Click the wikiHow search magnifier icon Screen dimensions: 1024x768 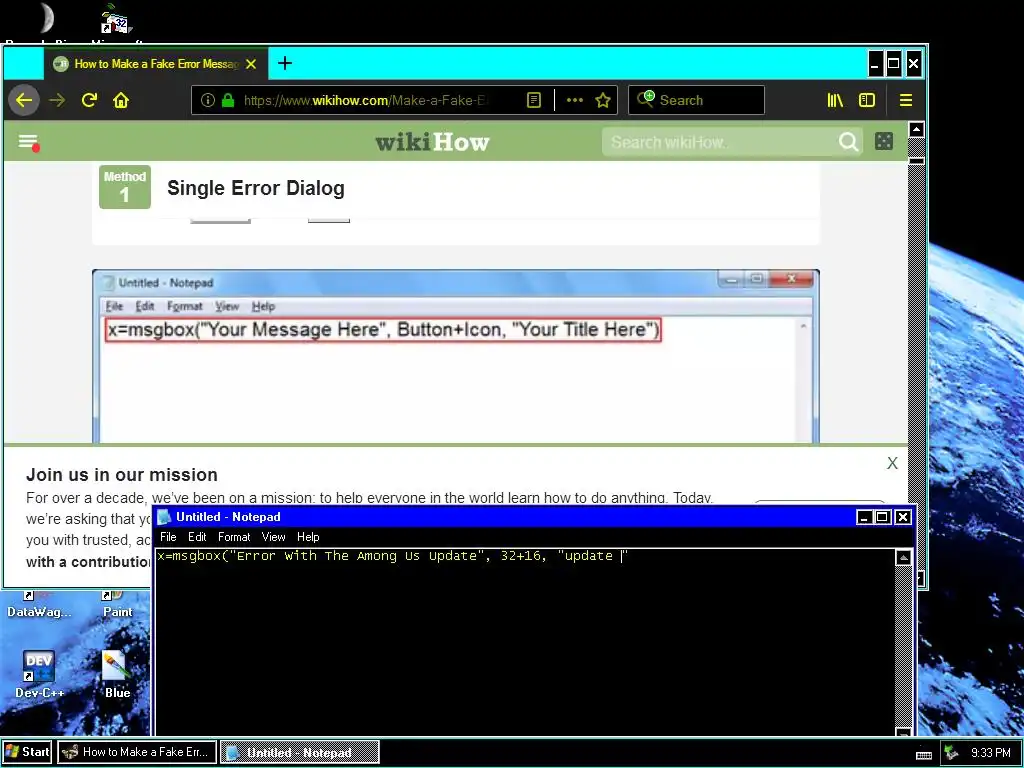(x=848, y=142)
